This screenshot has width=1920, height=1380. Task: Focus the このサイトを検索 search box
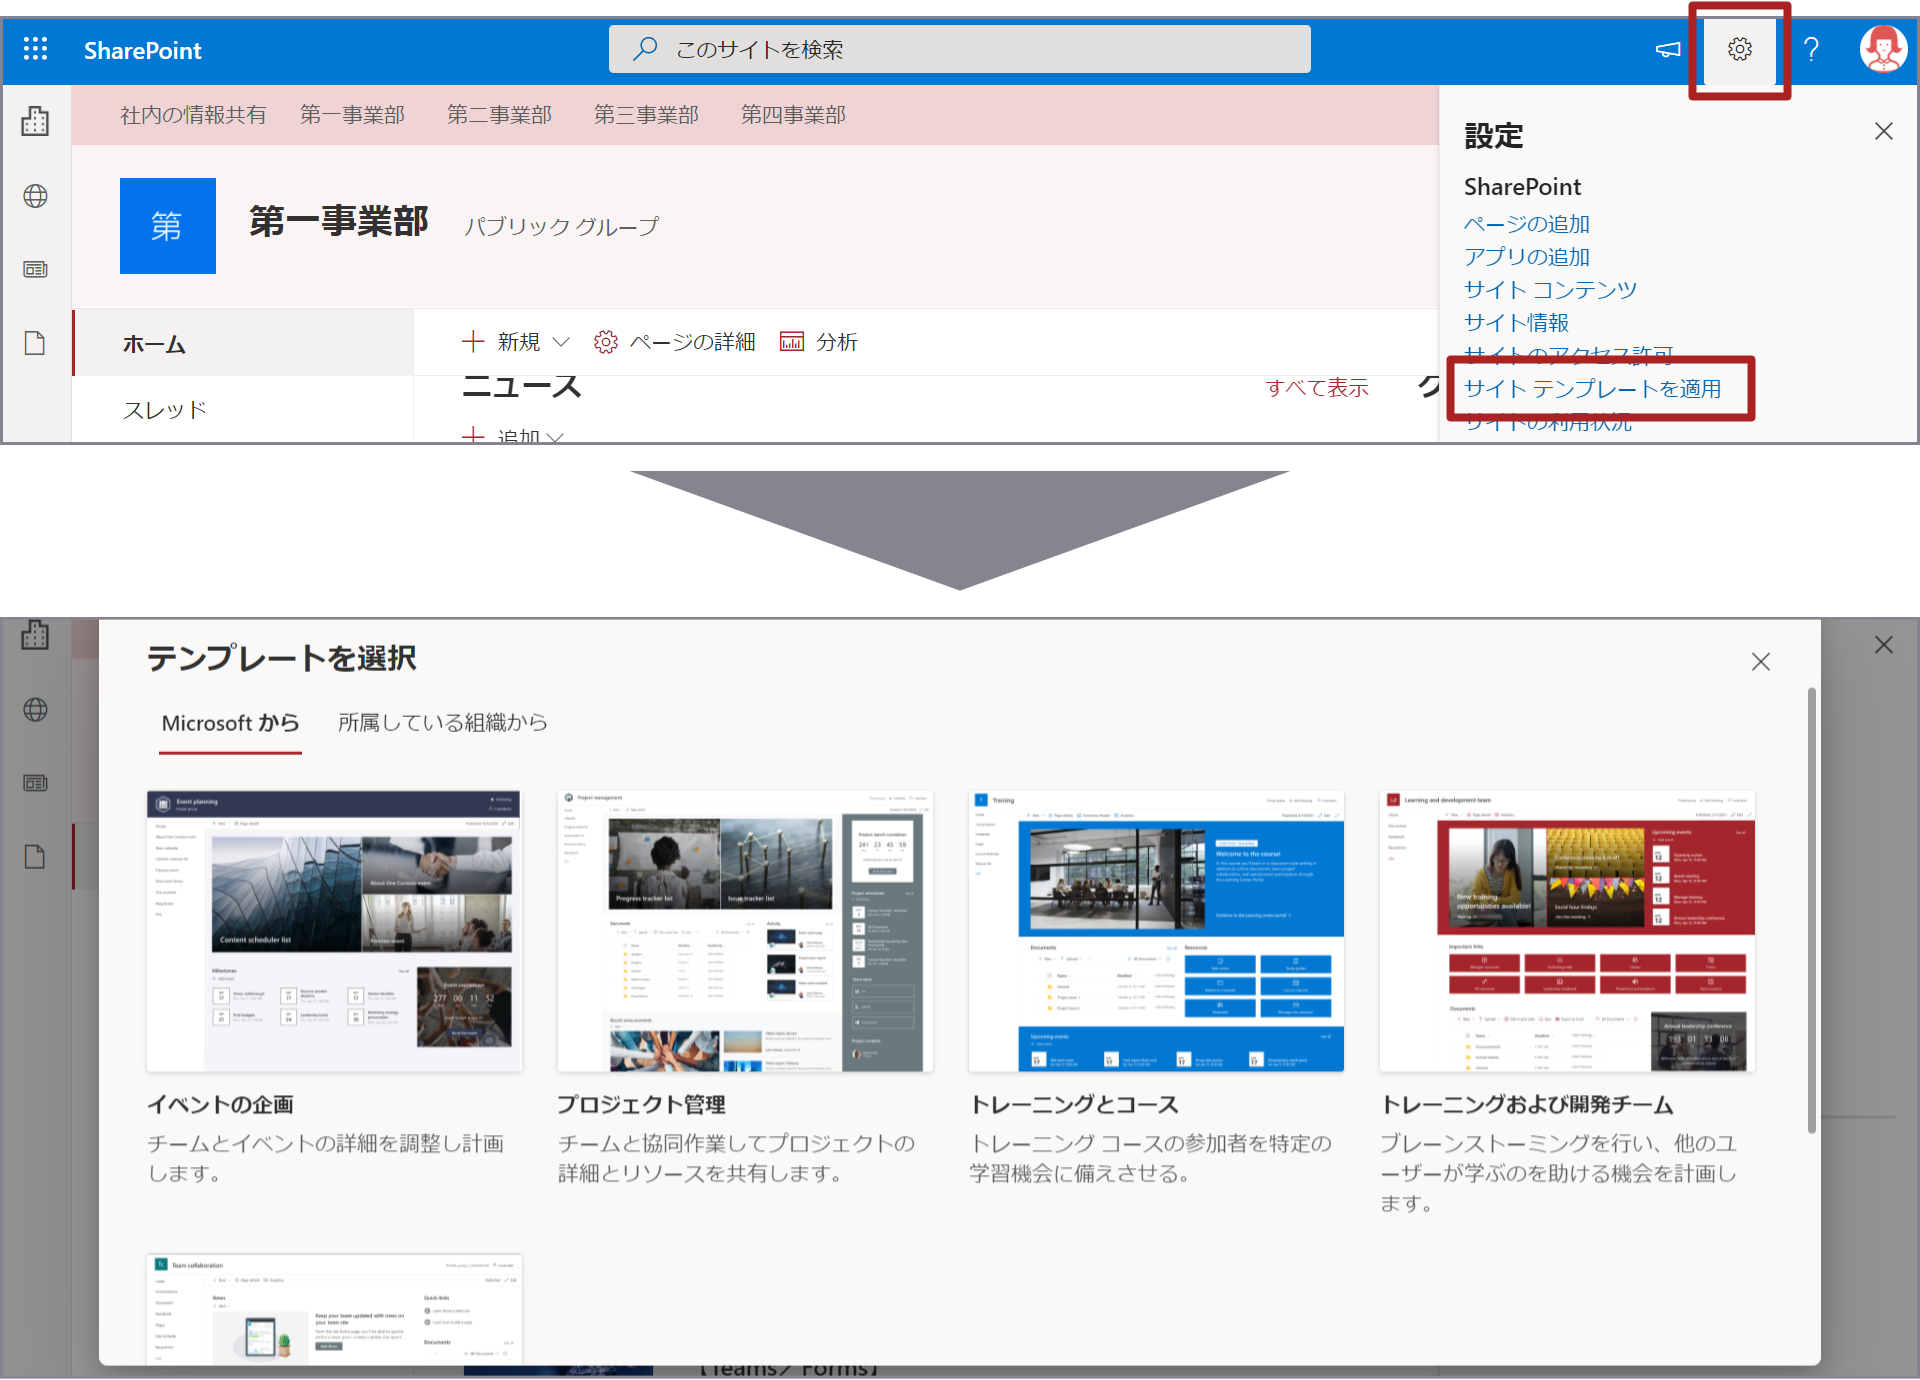pos(960,49)
